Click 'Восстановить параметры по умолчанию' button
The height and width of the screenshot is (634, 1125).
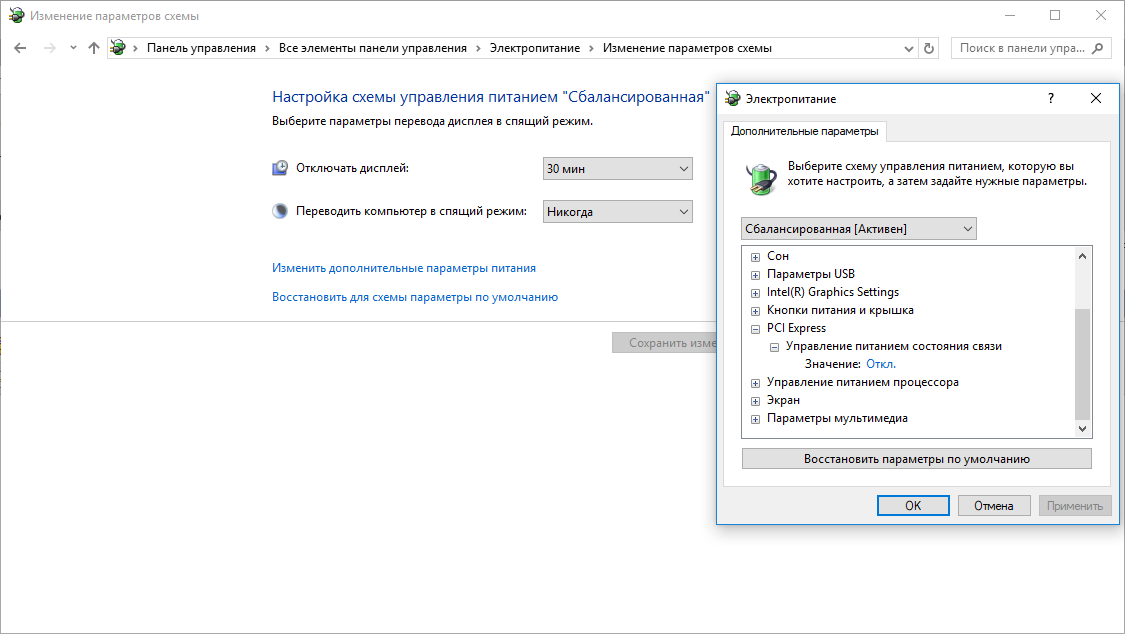[916, 459]
